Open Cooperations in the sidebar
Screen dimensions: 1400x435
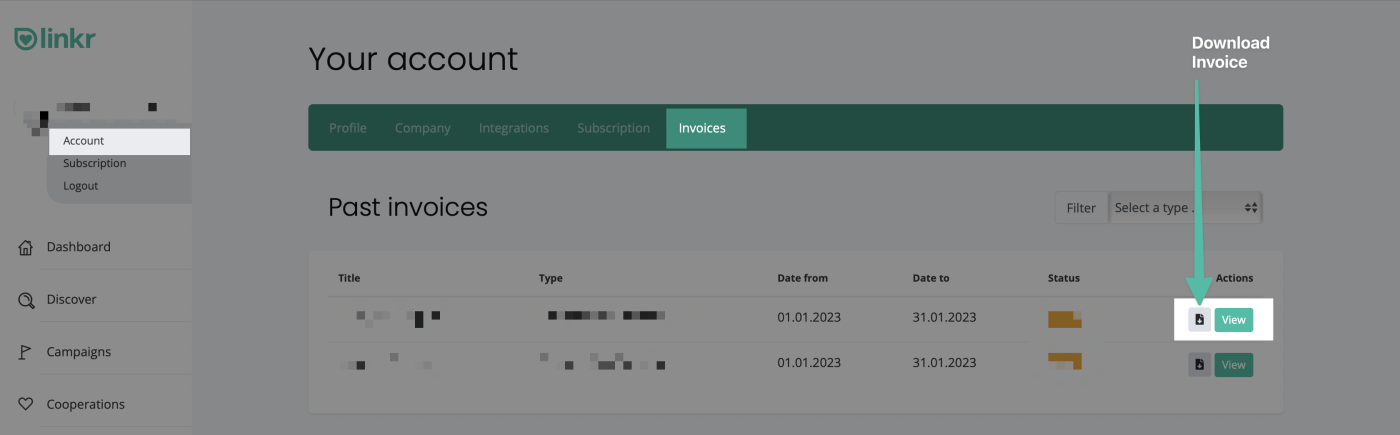(x=86, y=405)
